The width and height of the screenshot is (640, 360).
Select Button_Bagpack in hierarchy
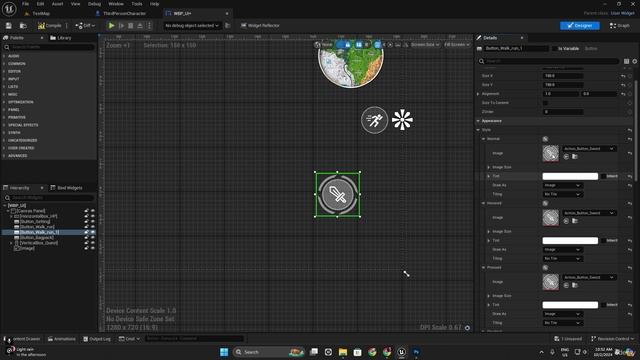pyautogui.click(x=37, y=238)
